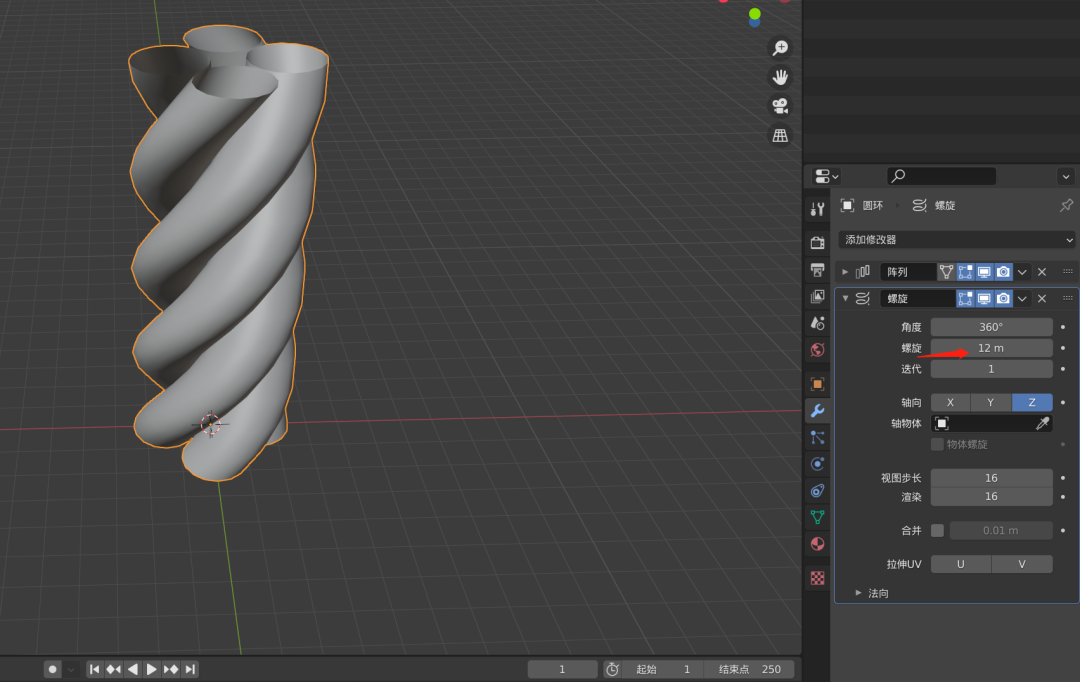Pick axis object with eyedropper icon

pos(1042,424)
